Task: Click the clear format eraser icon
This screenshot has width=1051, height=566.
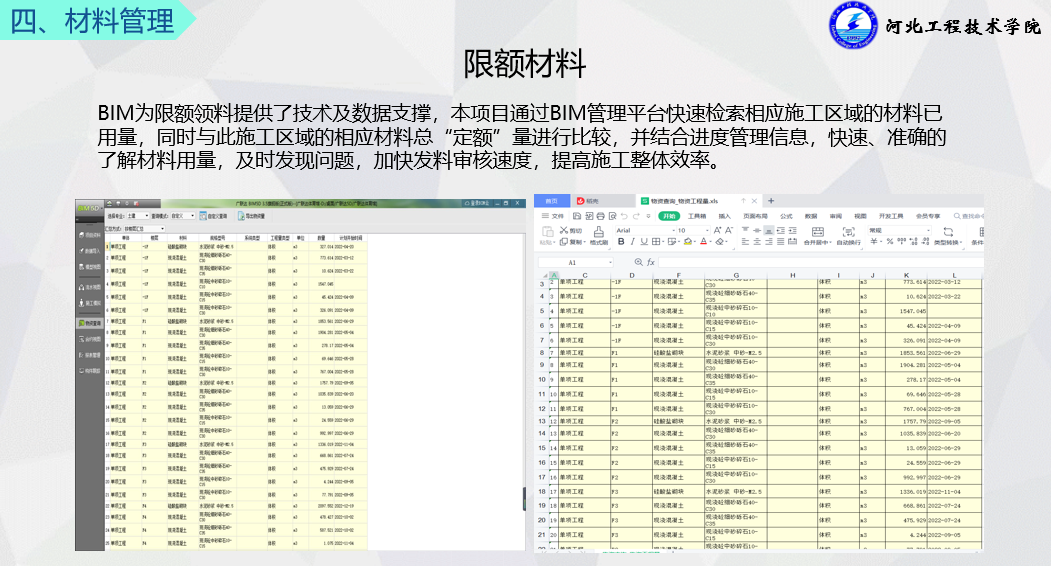Action: pos(719,241)
